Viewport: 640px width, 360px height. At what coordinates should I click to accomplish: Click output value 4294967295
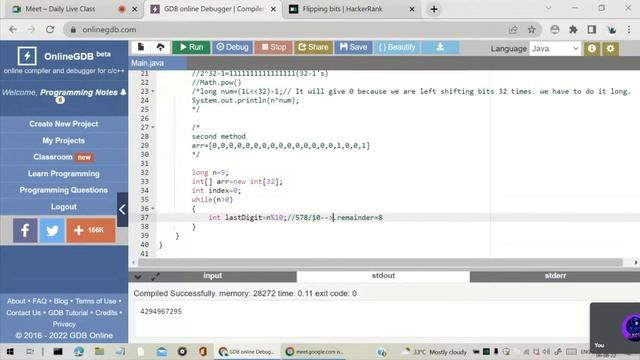pyautogui.click(x=161, y=311)
